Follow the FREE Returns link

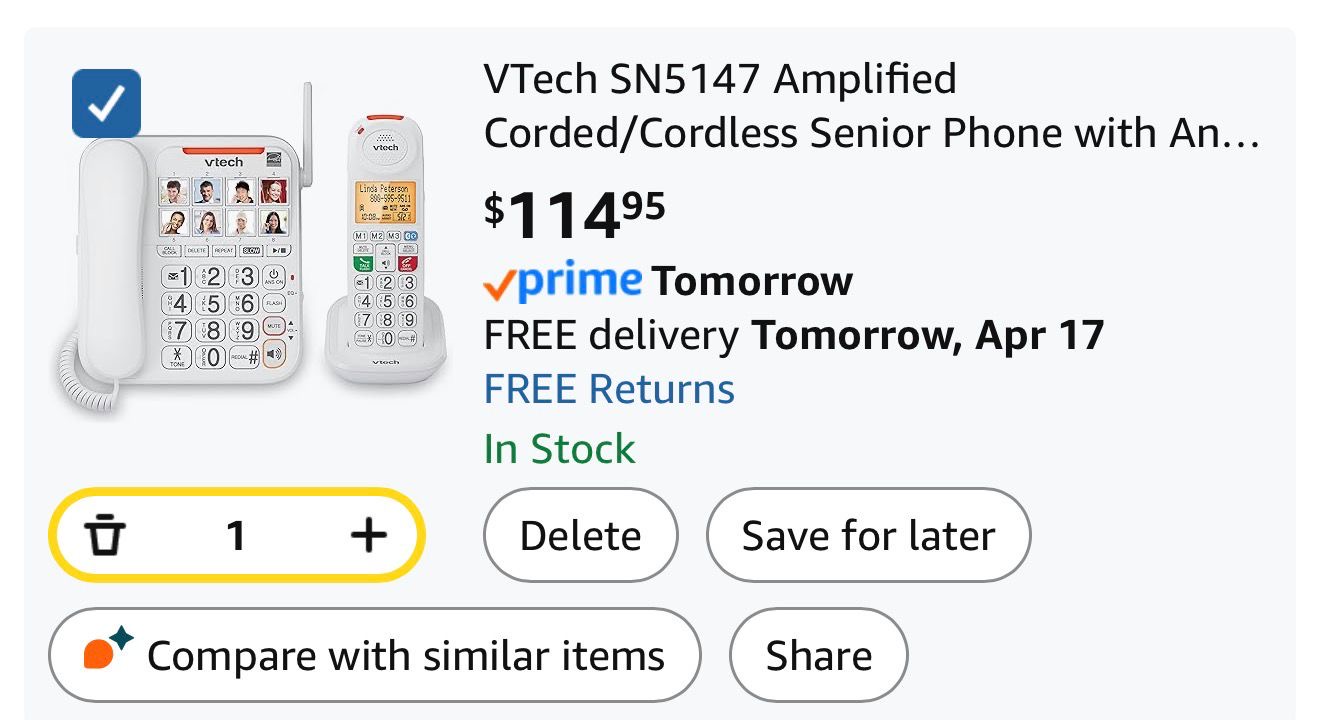[609, 389]
